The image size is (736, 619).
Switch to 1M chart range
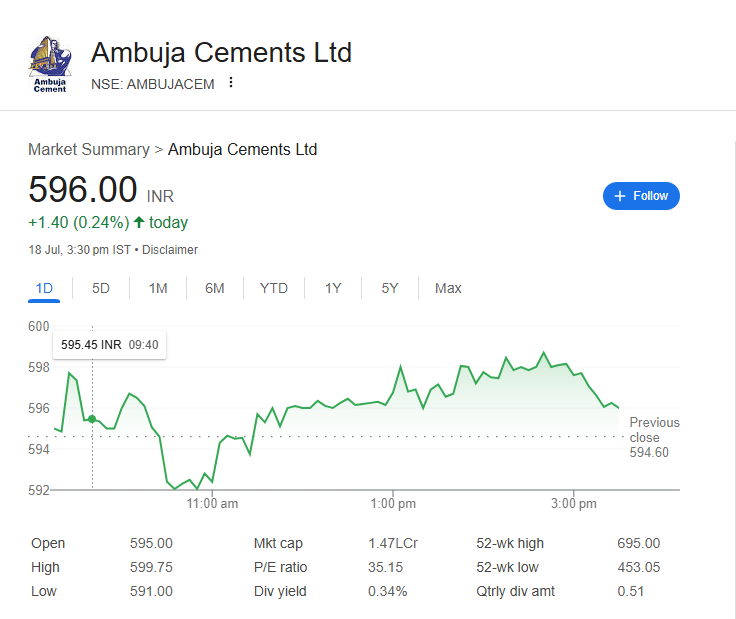[x=158, y=288]
